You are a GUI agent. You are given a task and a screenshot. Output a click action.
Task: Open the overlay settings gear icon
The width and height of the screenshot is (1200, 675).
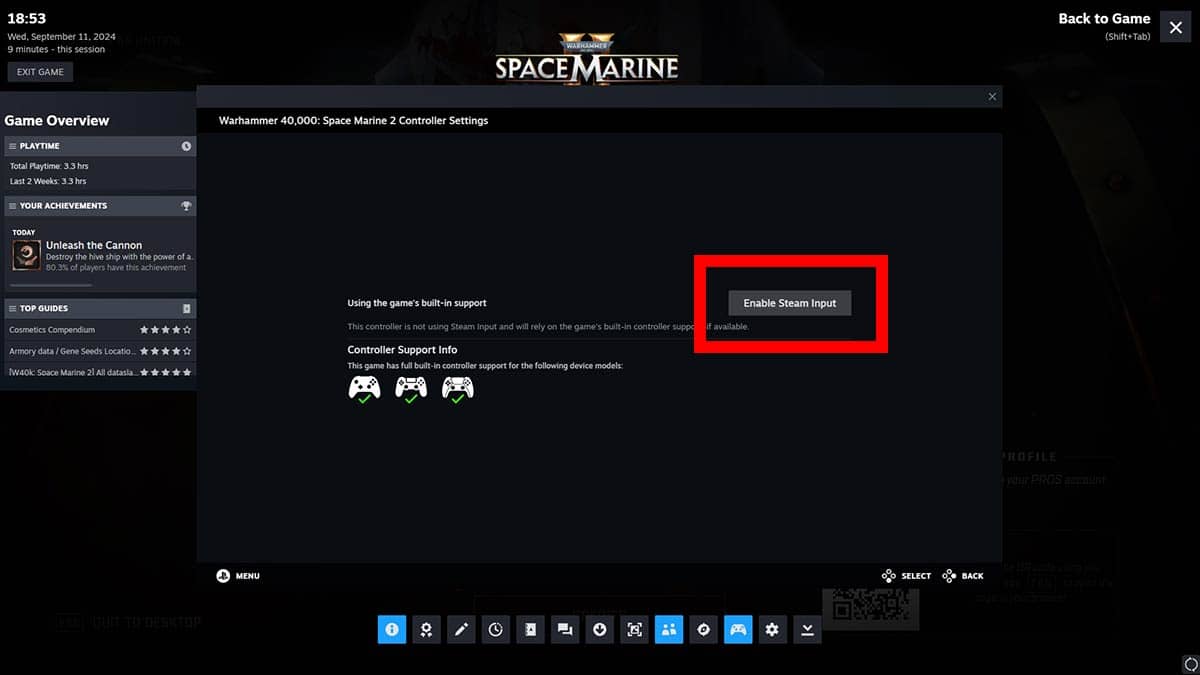[x=772, y=629]
